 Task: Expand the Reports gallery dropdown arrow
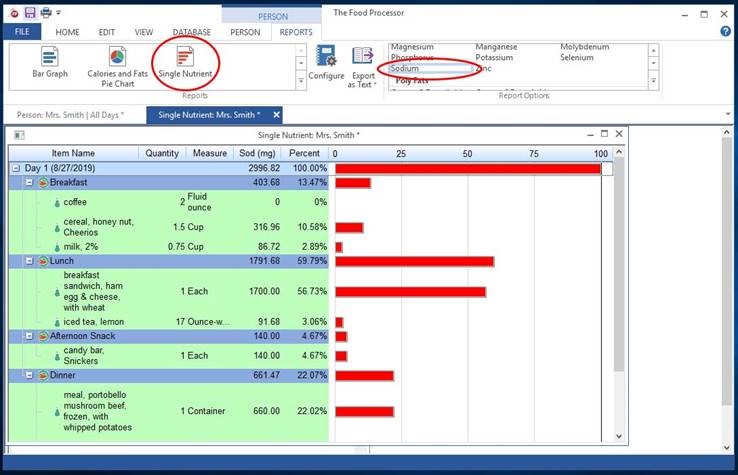pos(301,81)
